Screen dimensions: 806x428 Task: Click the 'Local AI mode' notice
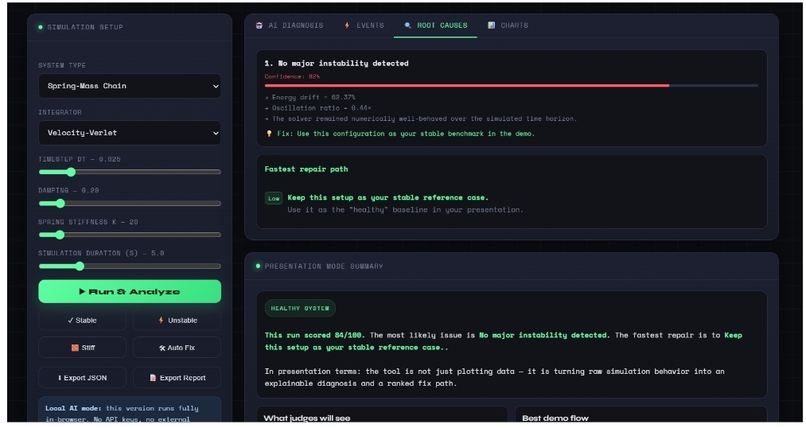pos(130,411)
